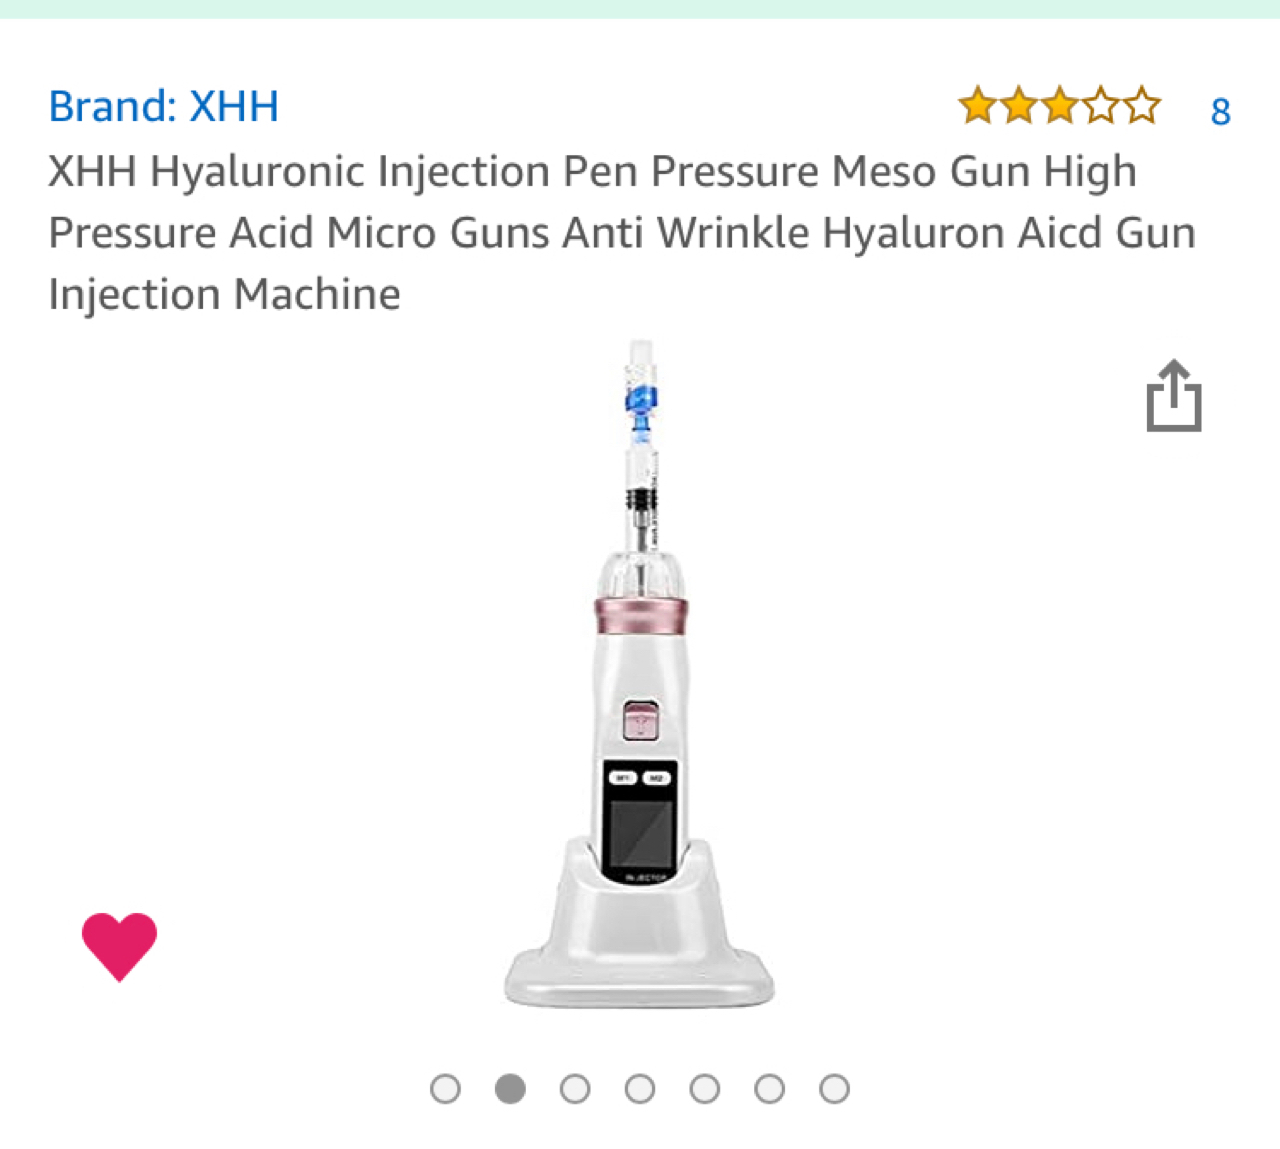Click the first gold rating star
This screenshot has height=1149, width=1280.
tap(977, 105)
